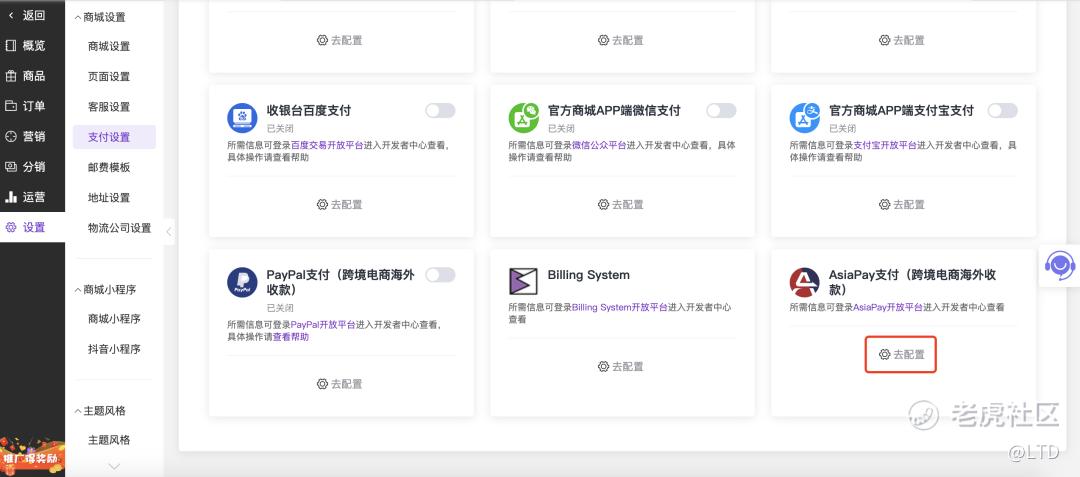Click the Alipay APP pay logo
This screenshot has width=1080, height=477.
(804, 118)
